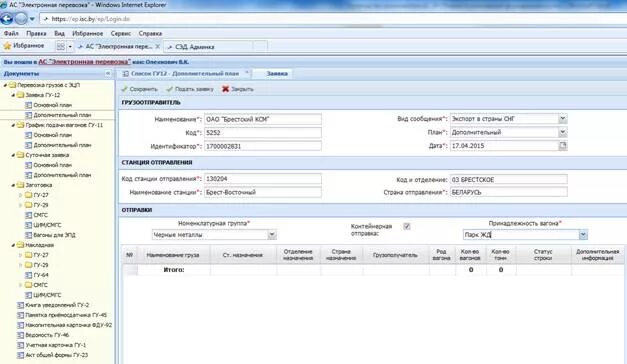The image size is (627, 364).
Task: Collapse the Документы side panel
Action: (108, 74)
